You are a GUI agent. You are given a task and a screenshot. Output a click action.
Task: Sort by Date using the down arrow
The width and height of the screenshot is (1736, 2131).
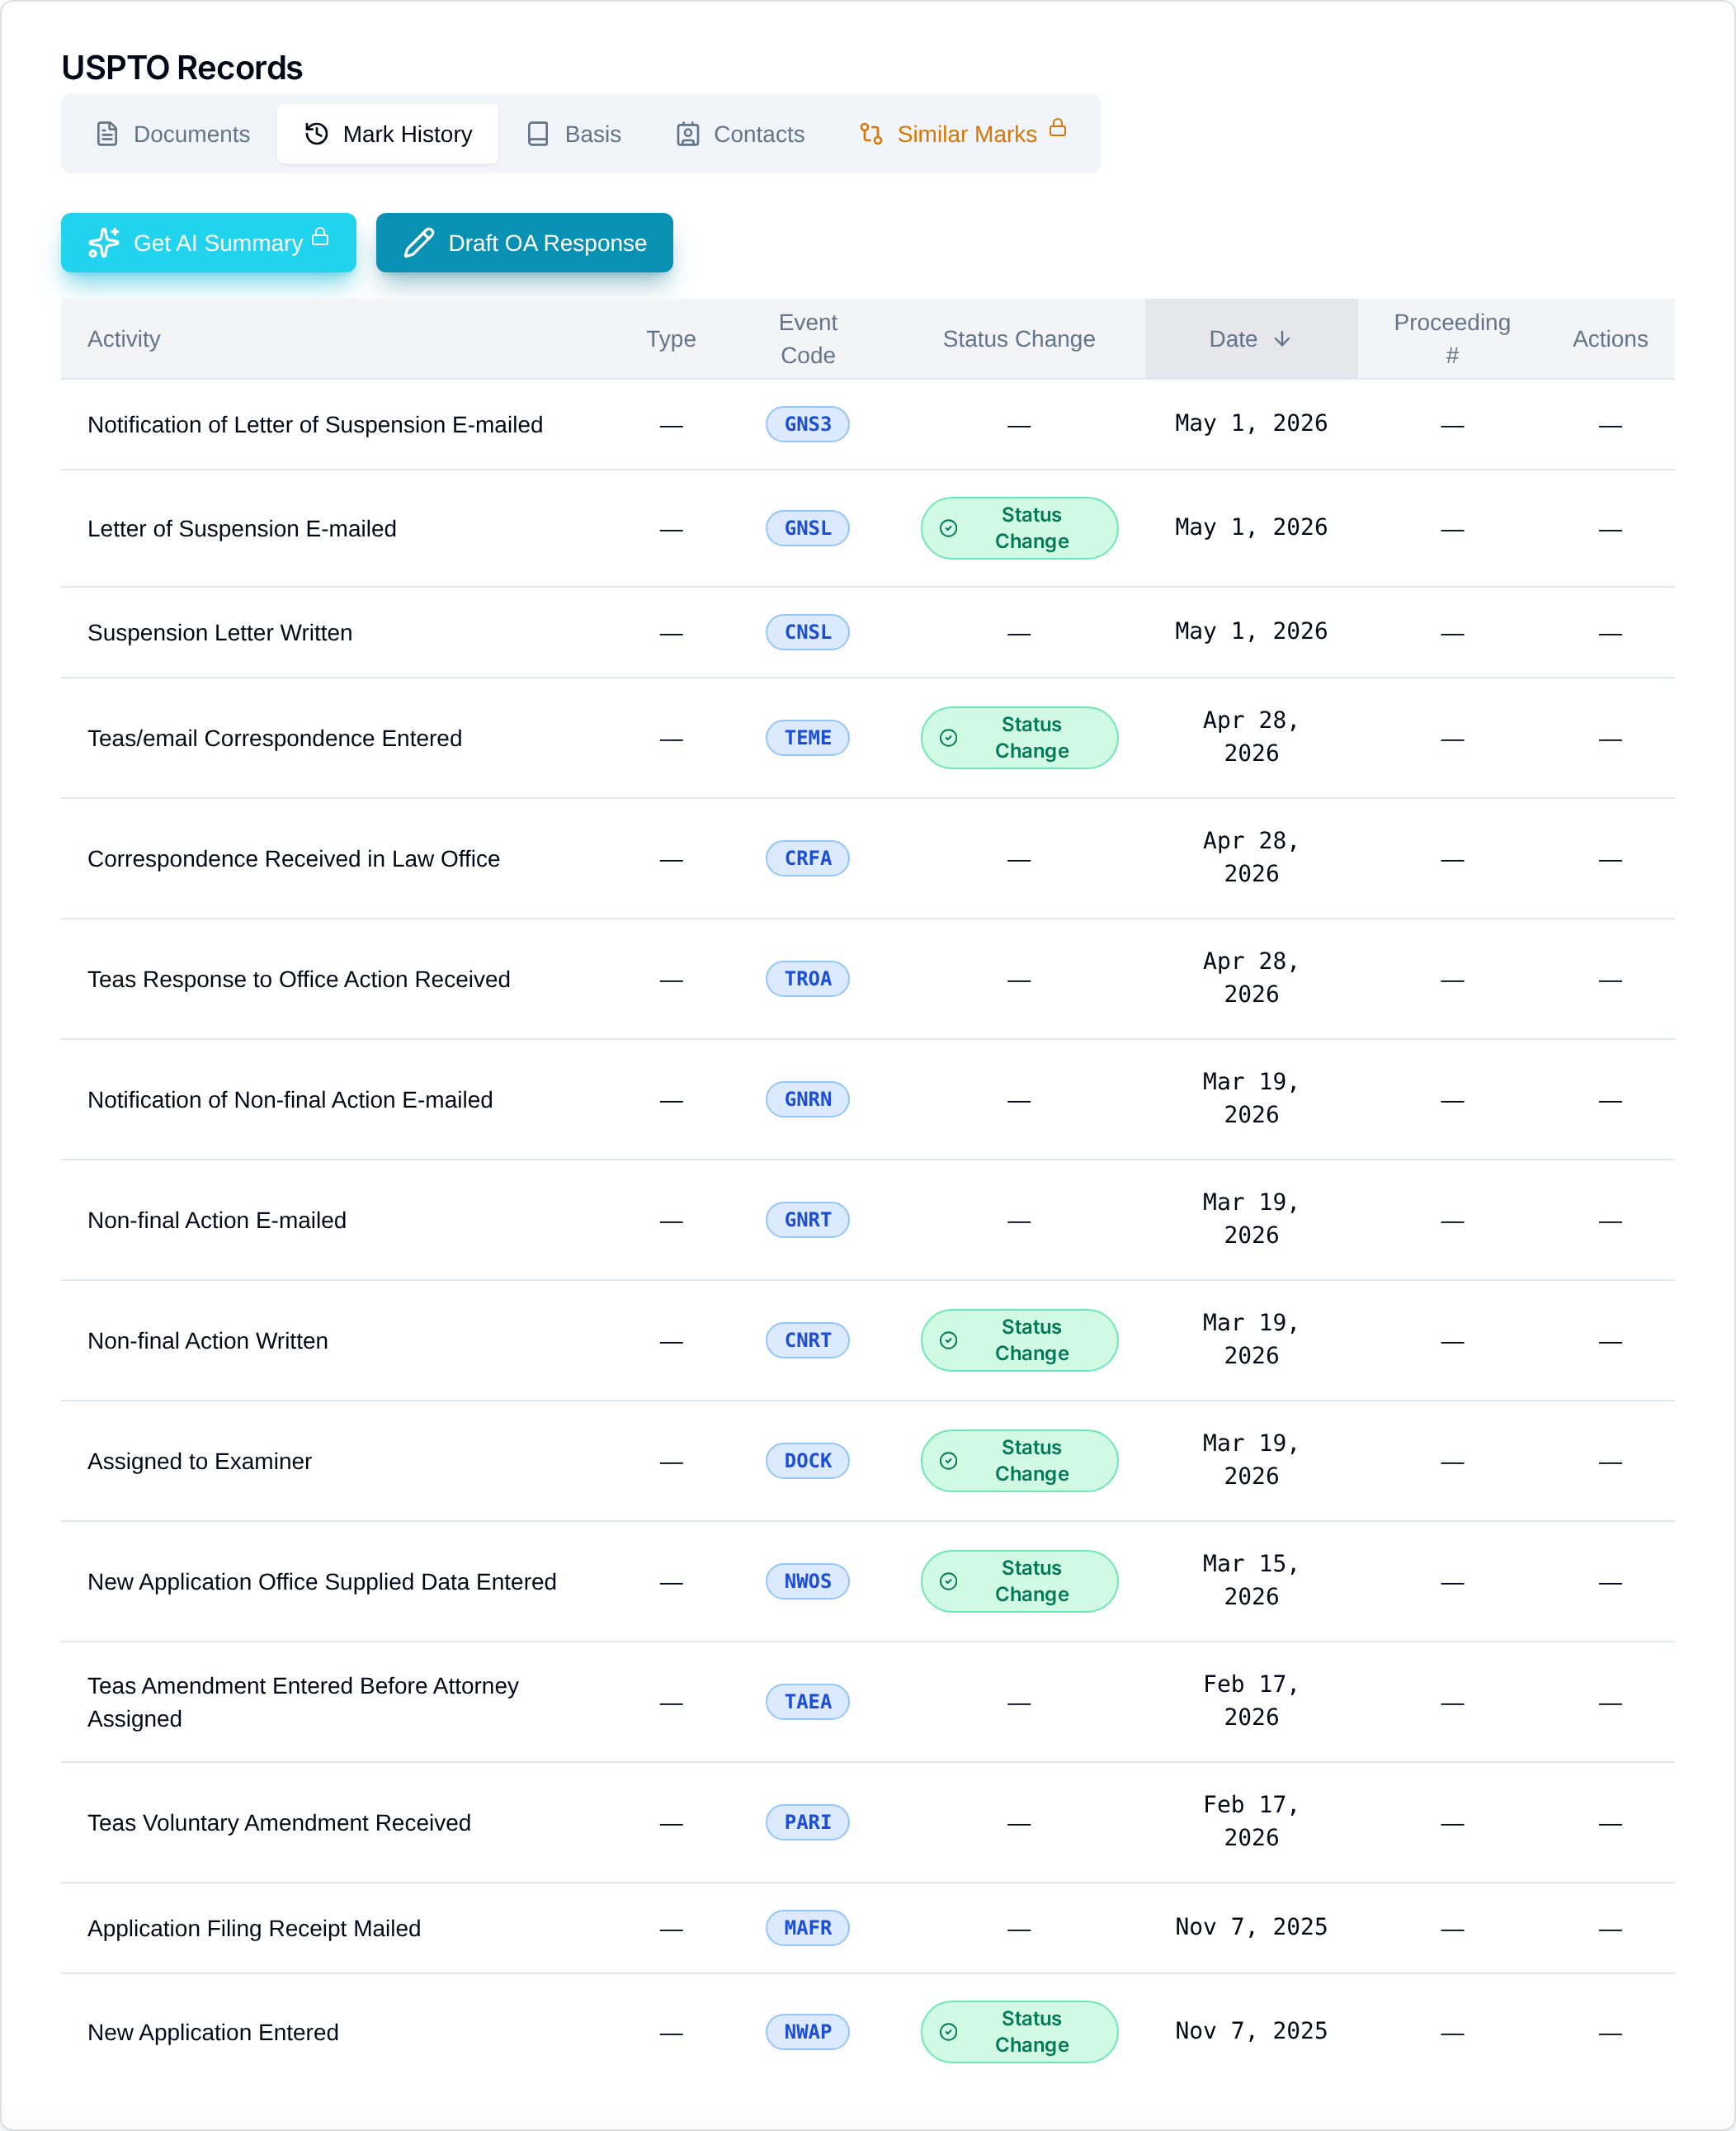[x=1282, y=339]
